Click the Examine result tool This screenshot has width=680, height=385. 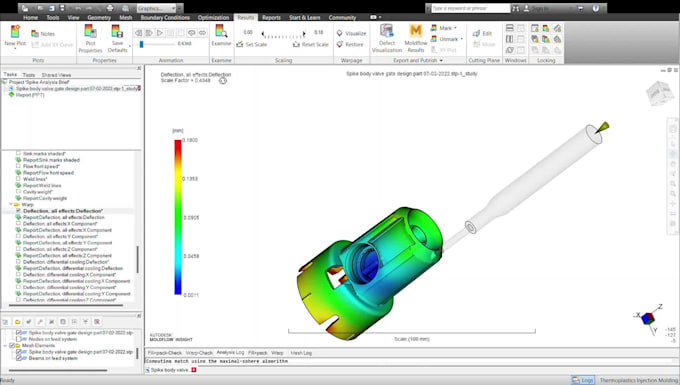[221, 36]
